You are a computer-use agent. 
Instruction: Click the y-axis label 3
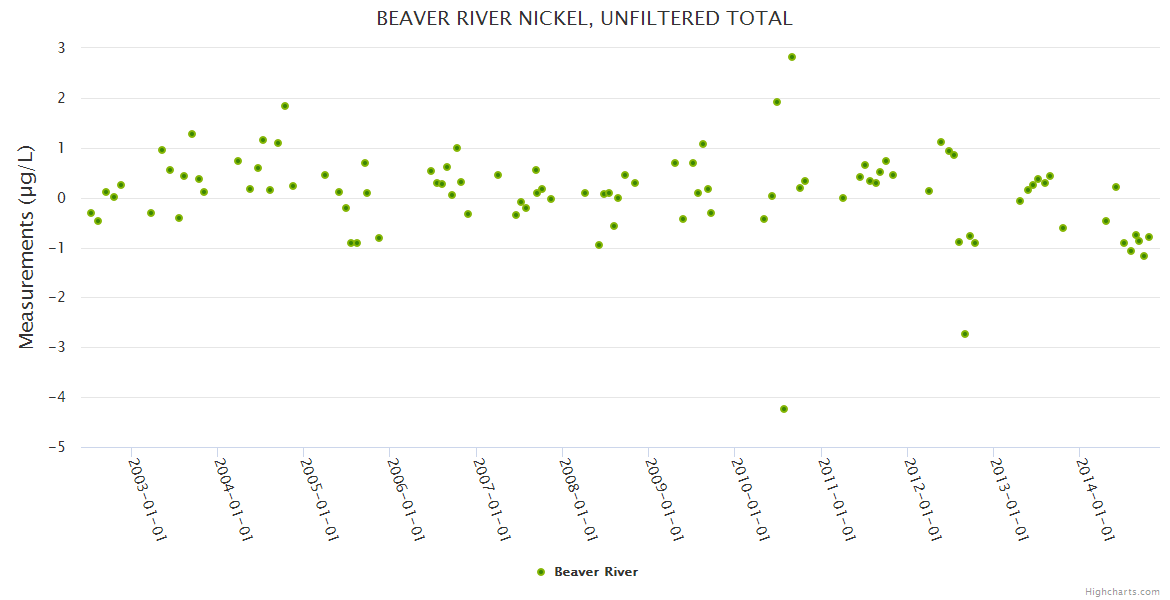click(61, 48)
